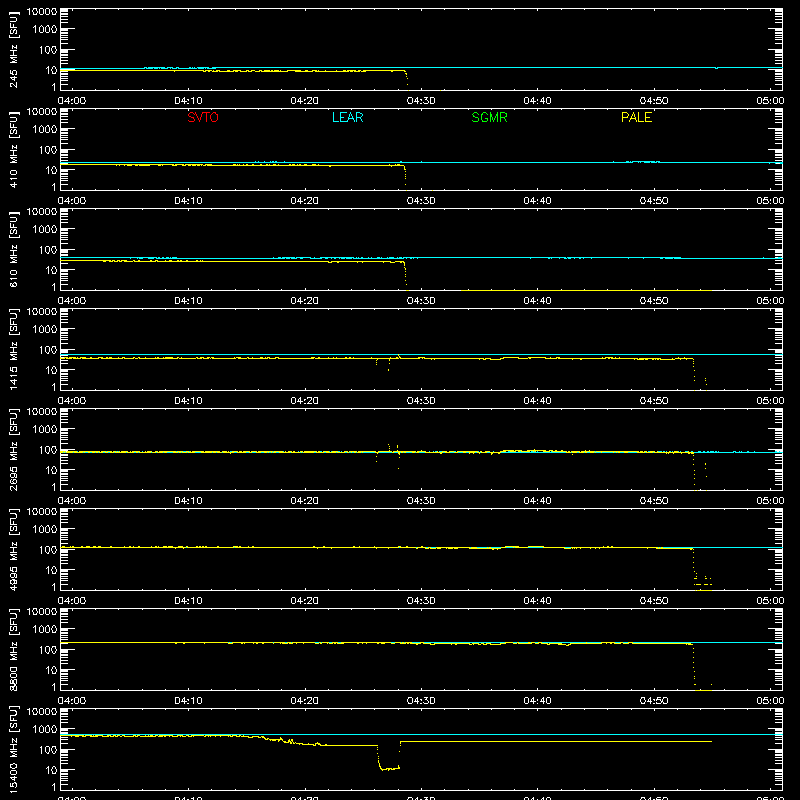Click the 10 tick label on 1415 MHz axis
The width and height of the screenshot is (800, 800).
[51, 370]
